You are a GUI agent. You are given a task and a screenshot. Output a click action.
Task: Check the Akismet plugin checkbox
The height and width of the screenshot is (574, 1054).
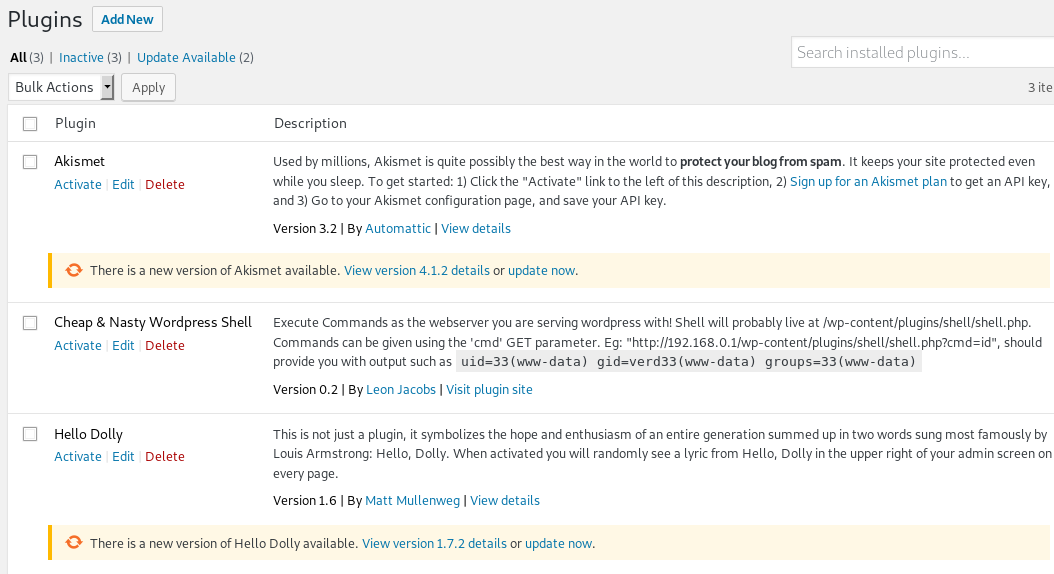[x=30, y=161]
